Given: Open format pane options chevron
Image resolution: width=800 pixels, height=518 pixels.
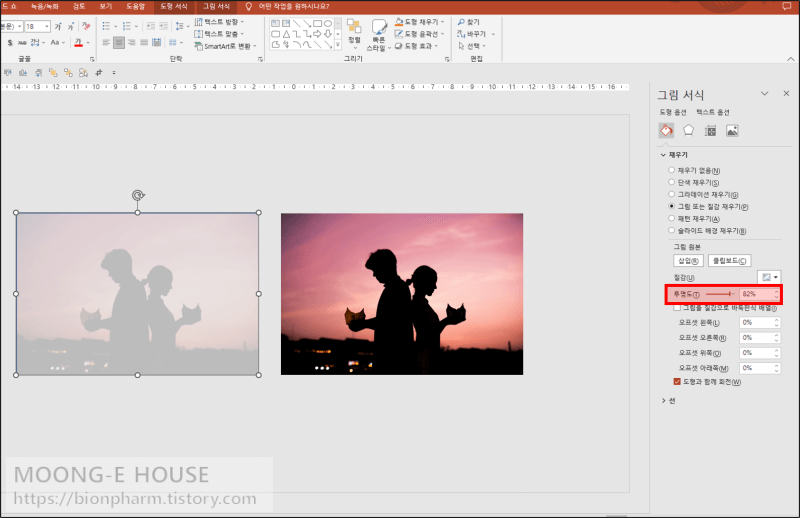Looking at the screenshot, I should (x=764, y=93).
